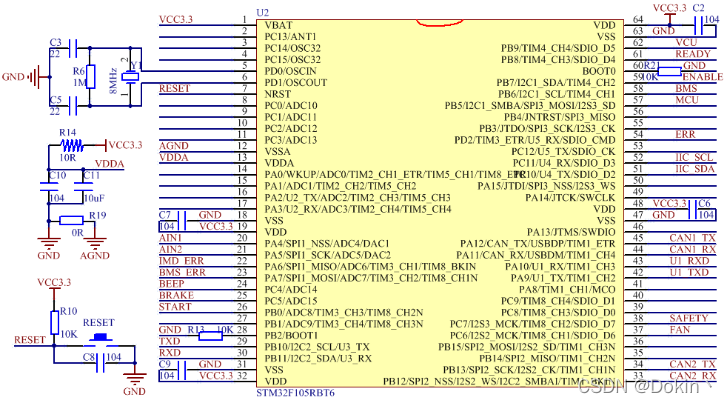This screenshot has height=403, width=727.
Task: Select the CAN1_RX net label
Action: tap(693, 249)
